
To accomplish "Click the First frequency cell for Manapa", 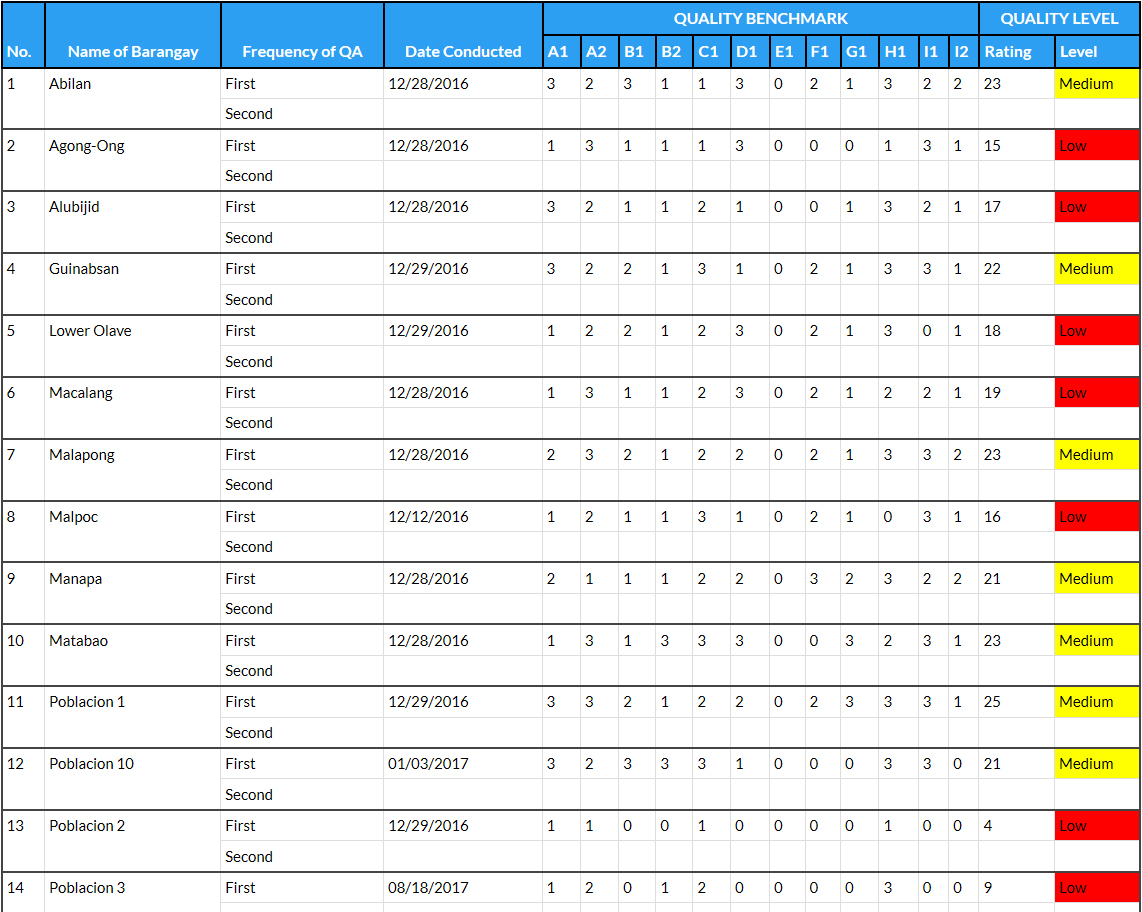I will click(302, 578).
